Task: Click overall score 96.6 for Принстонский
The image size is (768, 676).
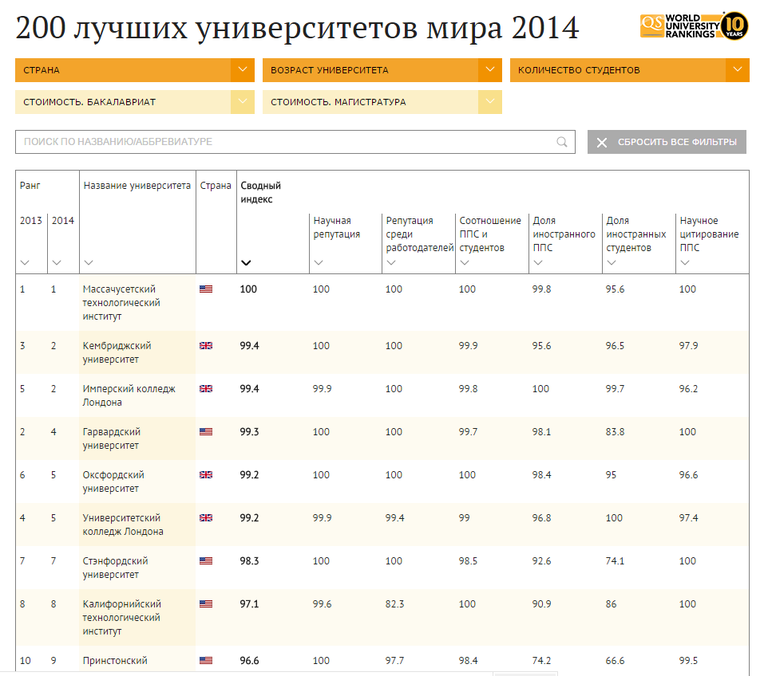Action: point(249,661)
